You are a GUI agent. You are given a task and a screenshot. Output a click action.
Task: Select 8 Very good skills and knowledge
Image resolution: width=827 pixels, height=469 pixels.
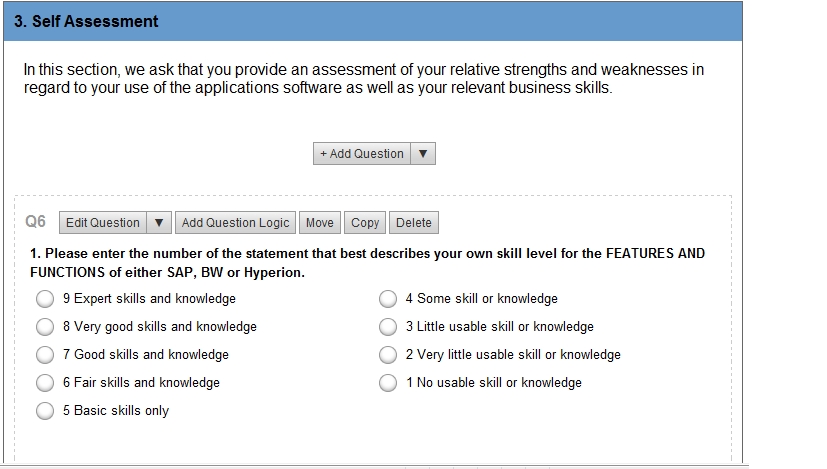(45, 327)
